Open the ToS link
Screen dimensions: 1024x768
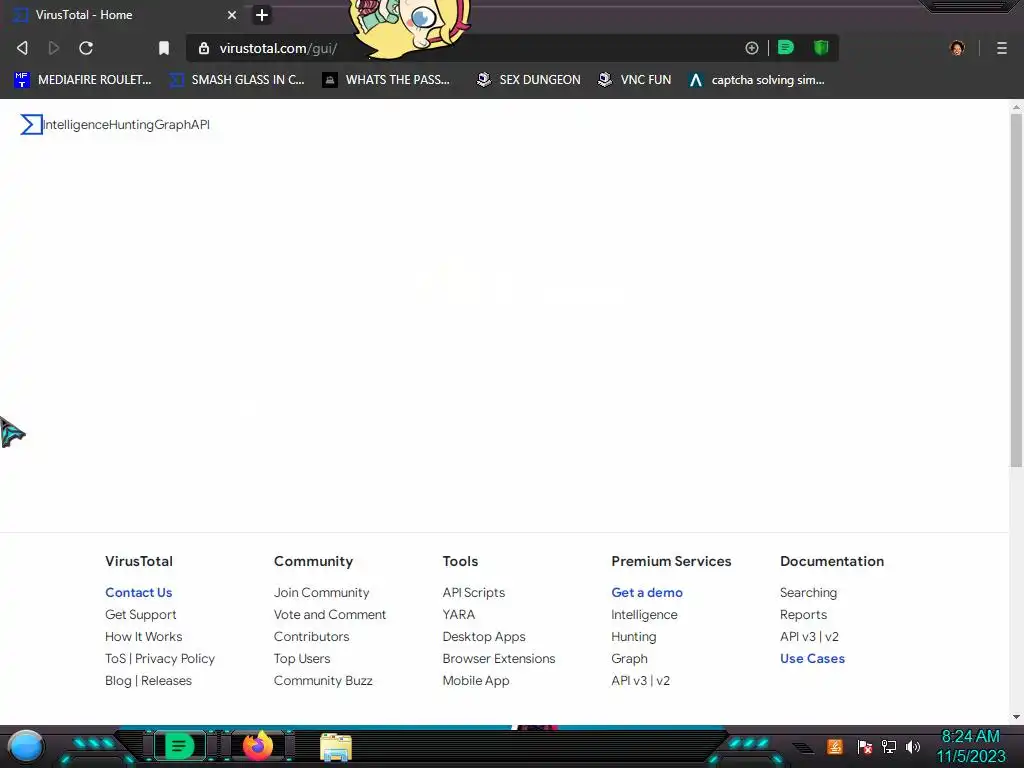click(115, 658)
